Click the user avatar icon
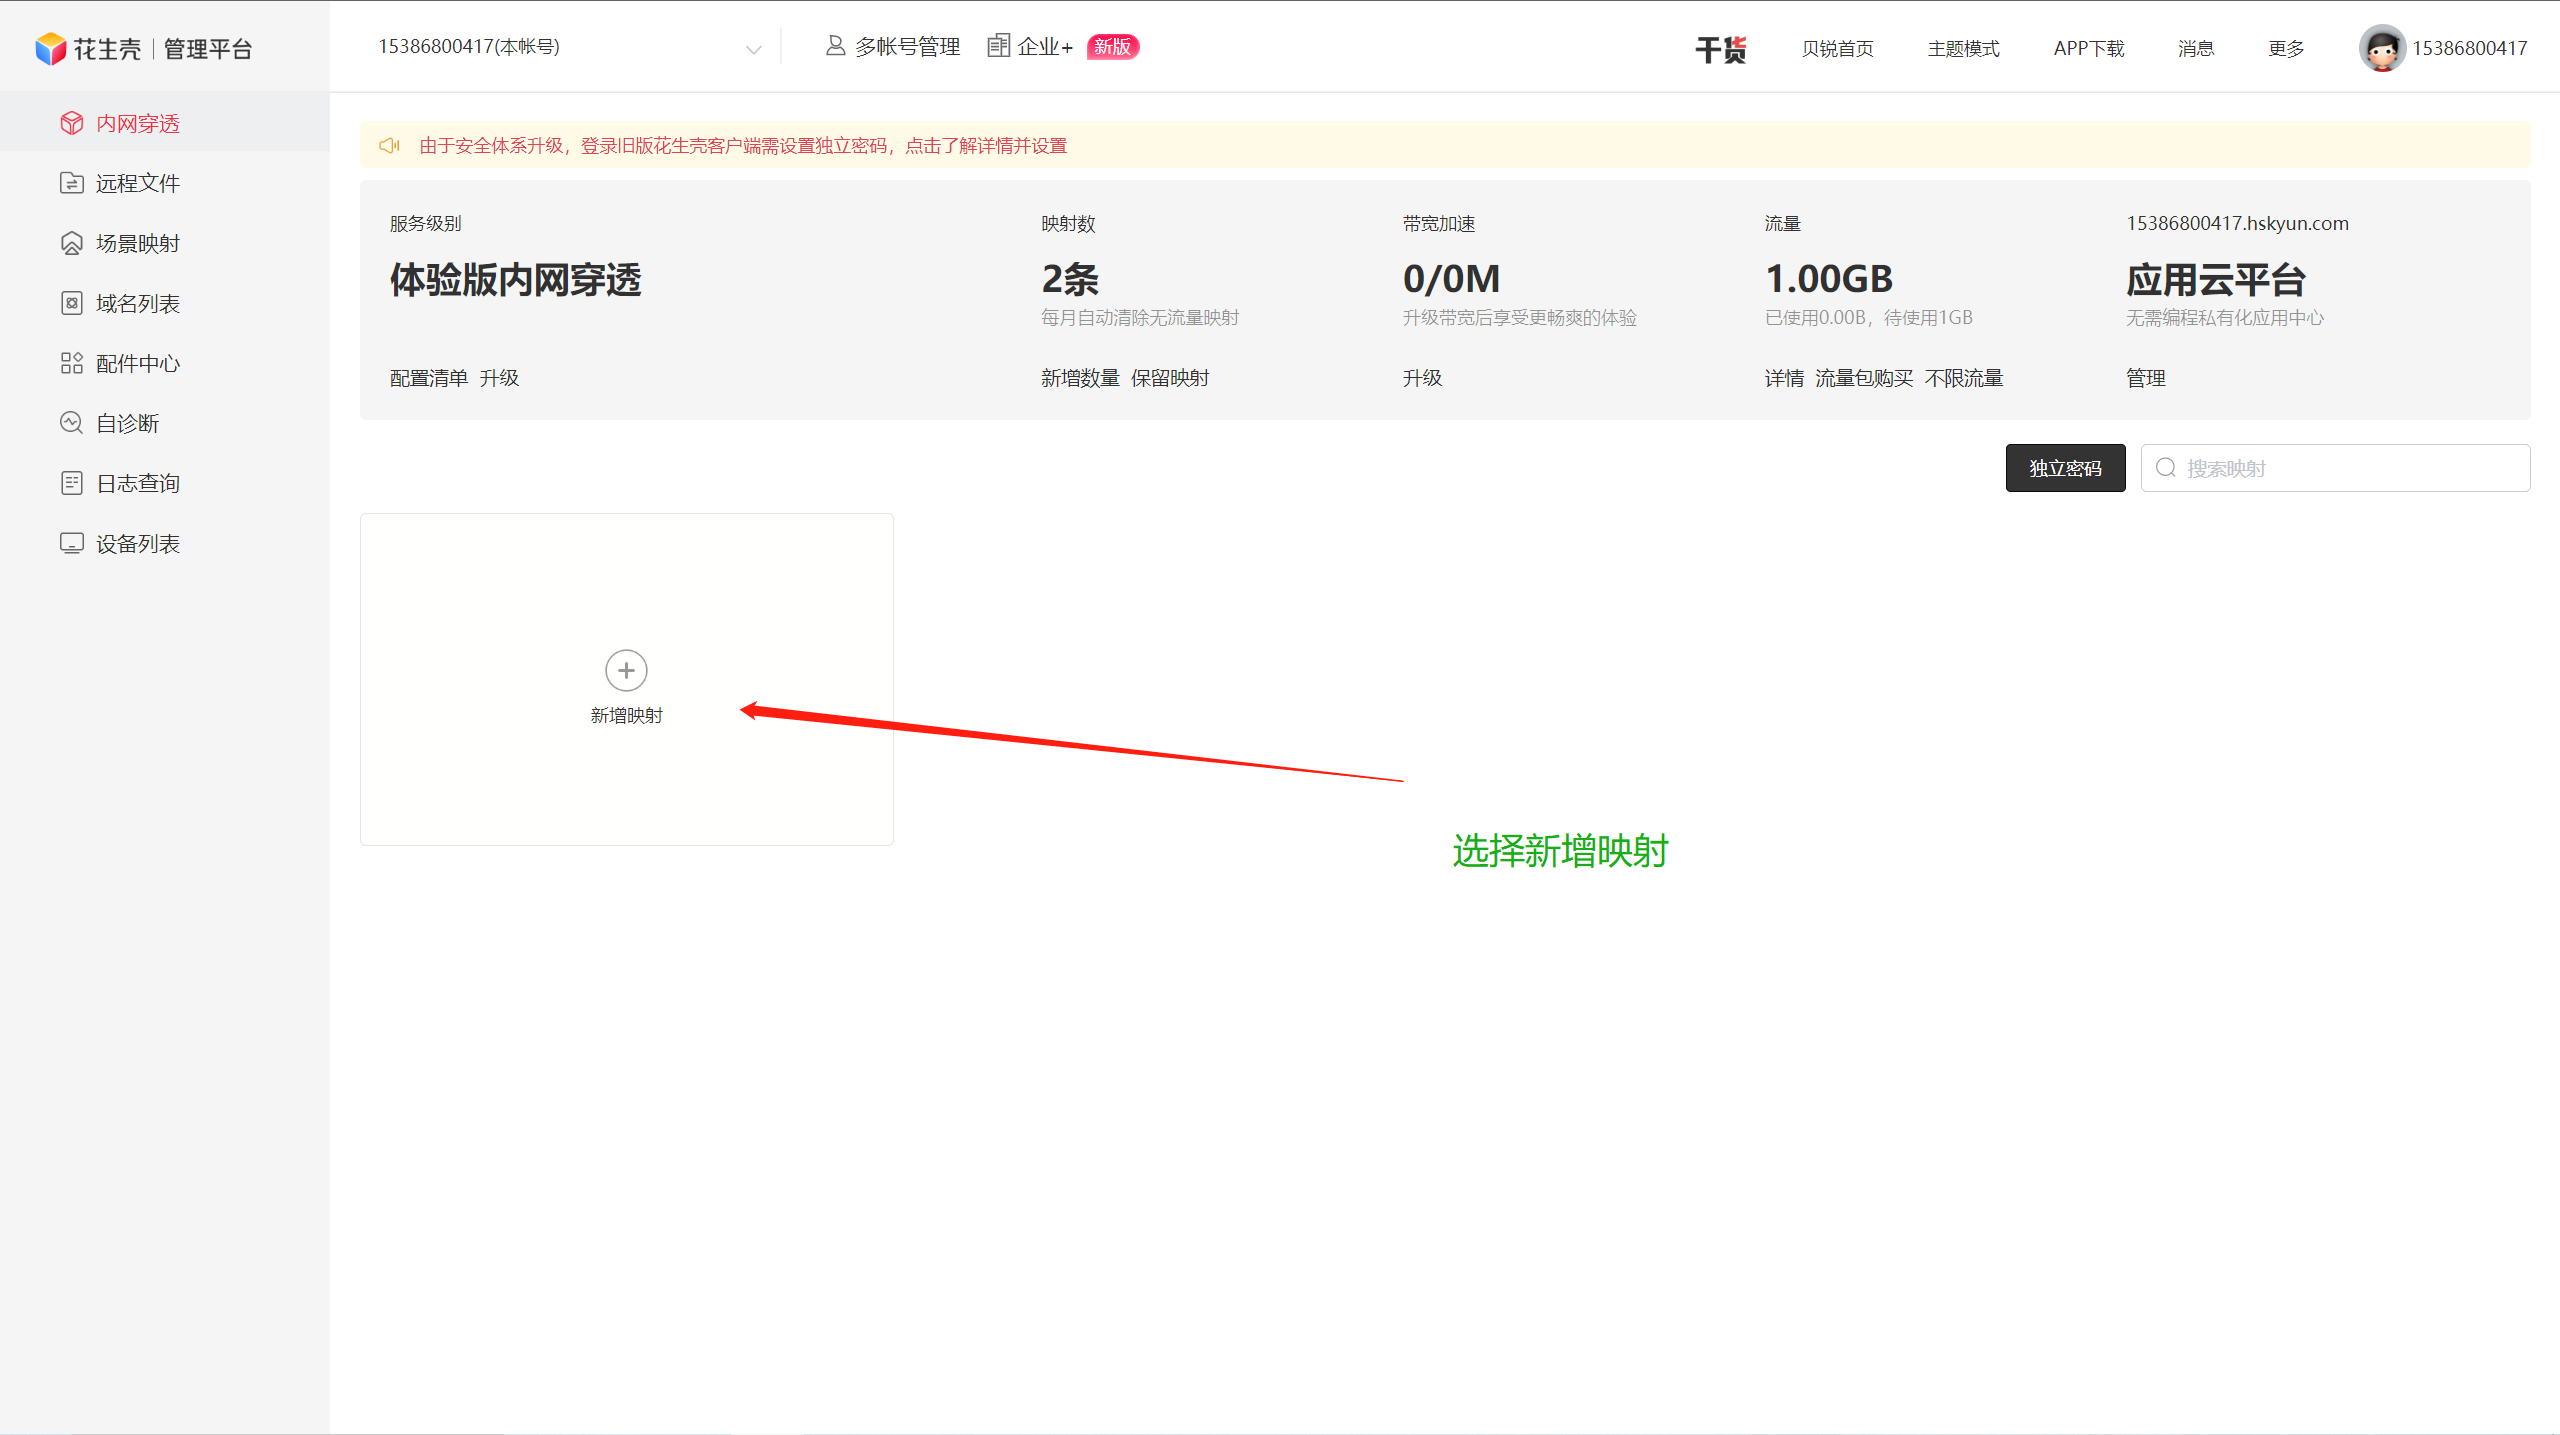Screen dimensions: 2560x1435 pos(2381,48)
